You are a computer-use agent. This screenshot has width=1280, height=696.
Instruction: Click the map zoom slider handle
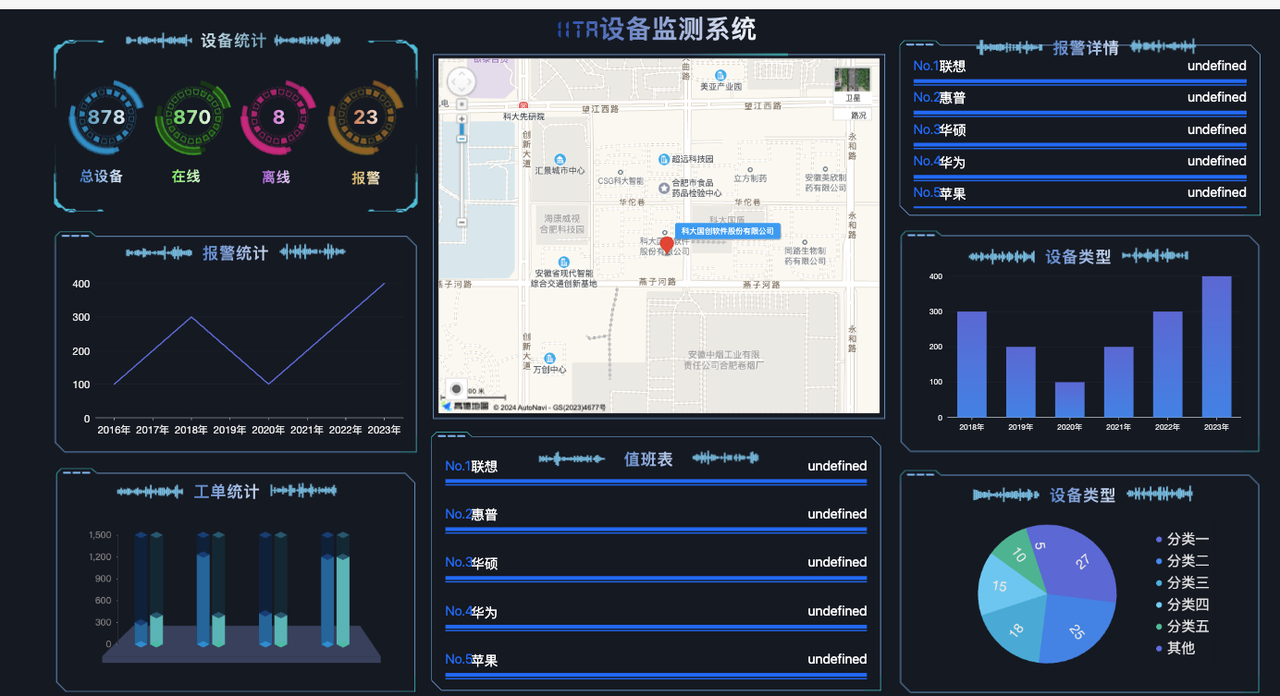pyautogui.click(x=462, y=138)
